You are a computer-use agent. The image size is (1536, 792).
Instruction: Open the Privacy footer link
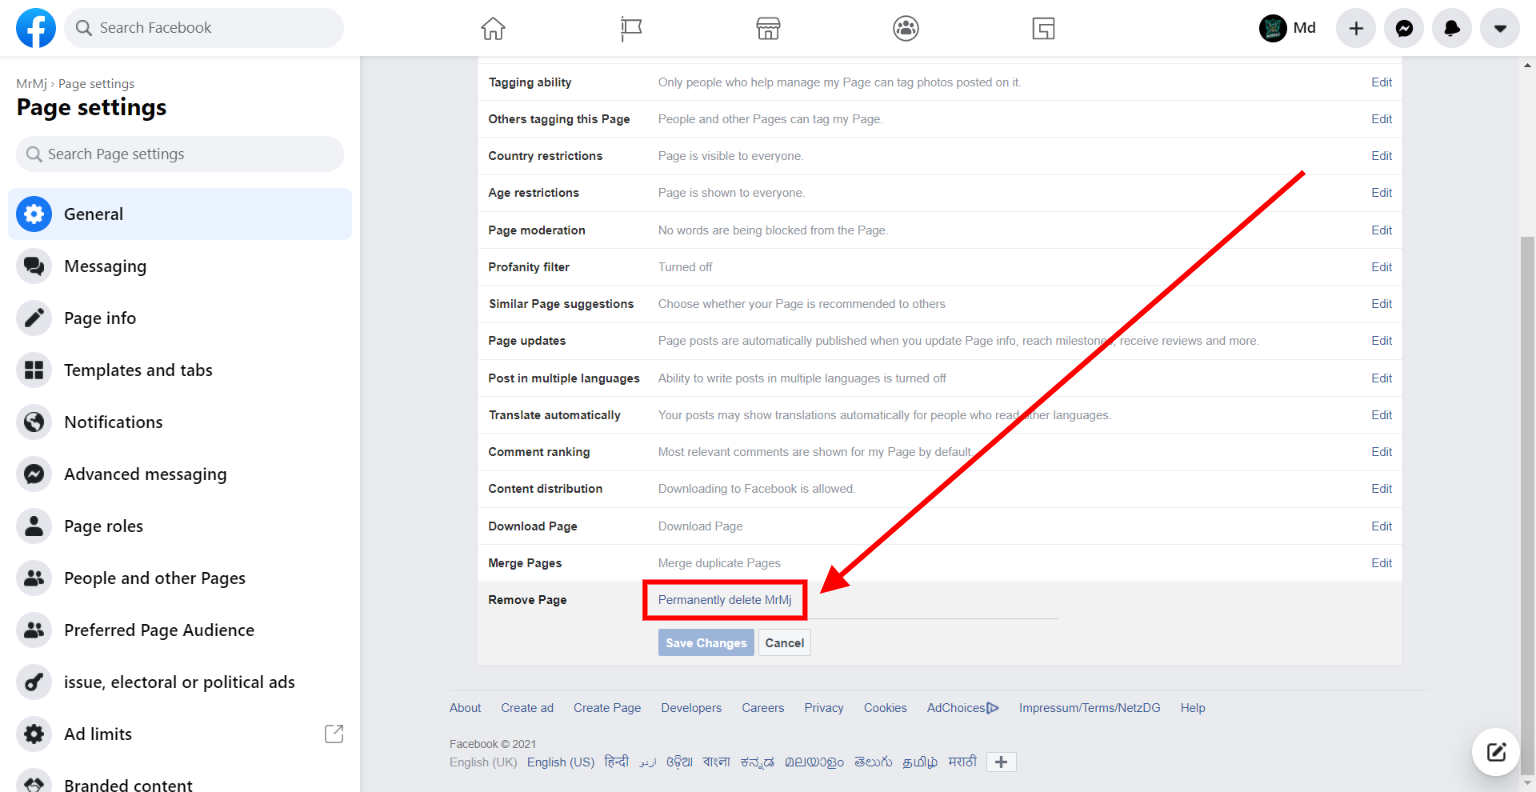click(824, 708)
